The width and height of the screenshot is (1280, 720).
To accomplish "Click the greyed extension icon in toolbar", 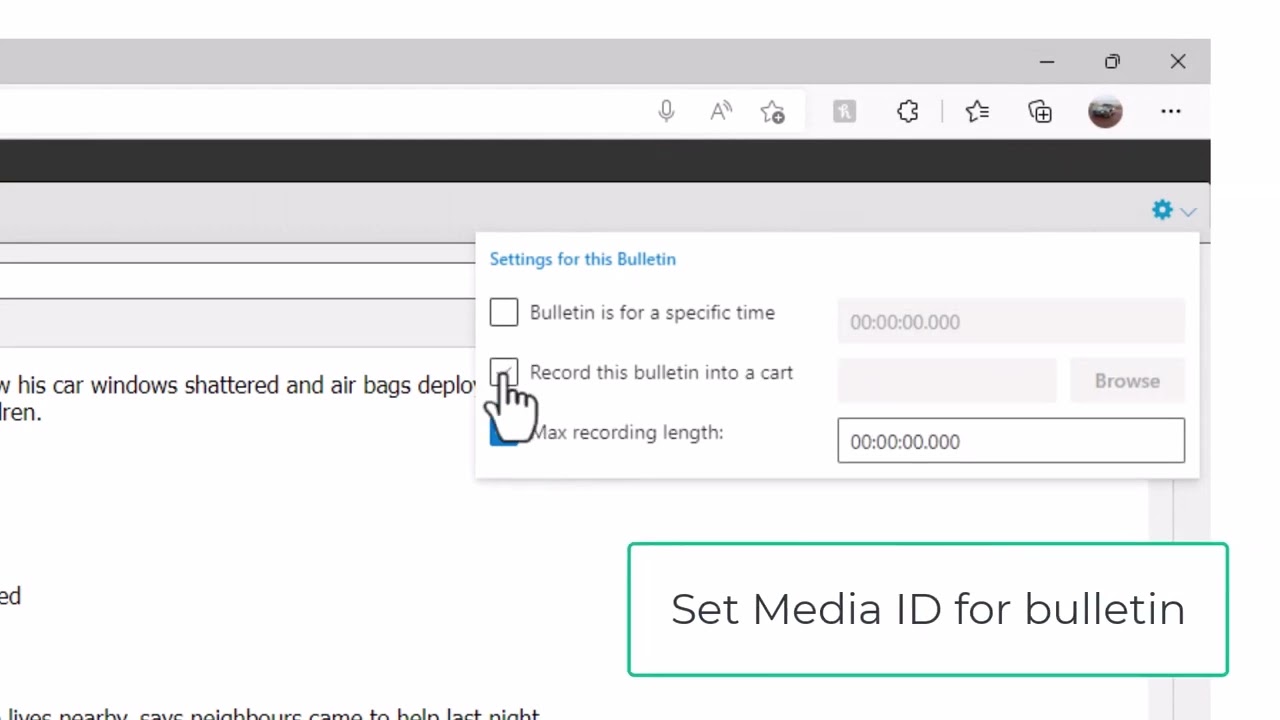I will pyautogui.click(x=845, y=112).
